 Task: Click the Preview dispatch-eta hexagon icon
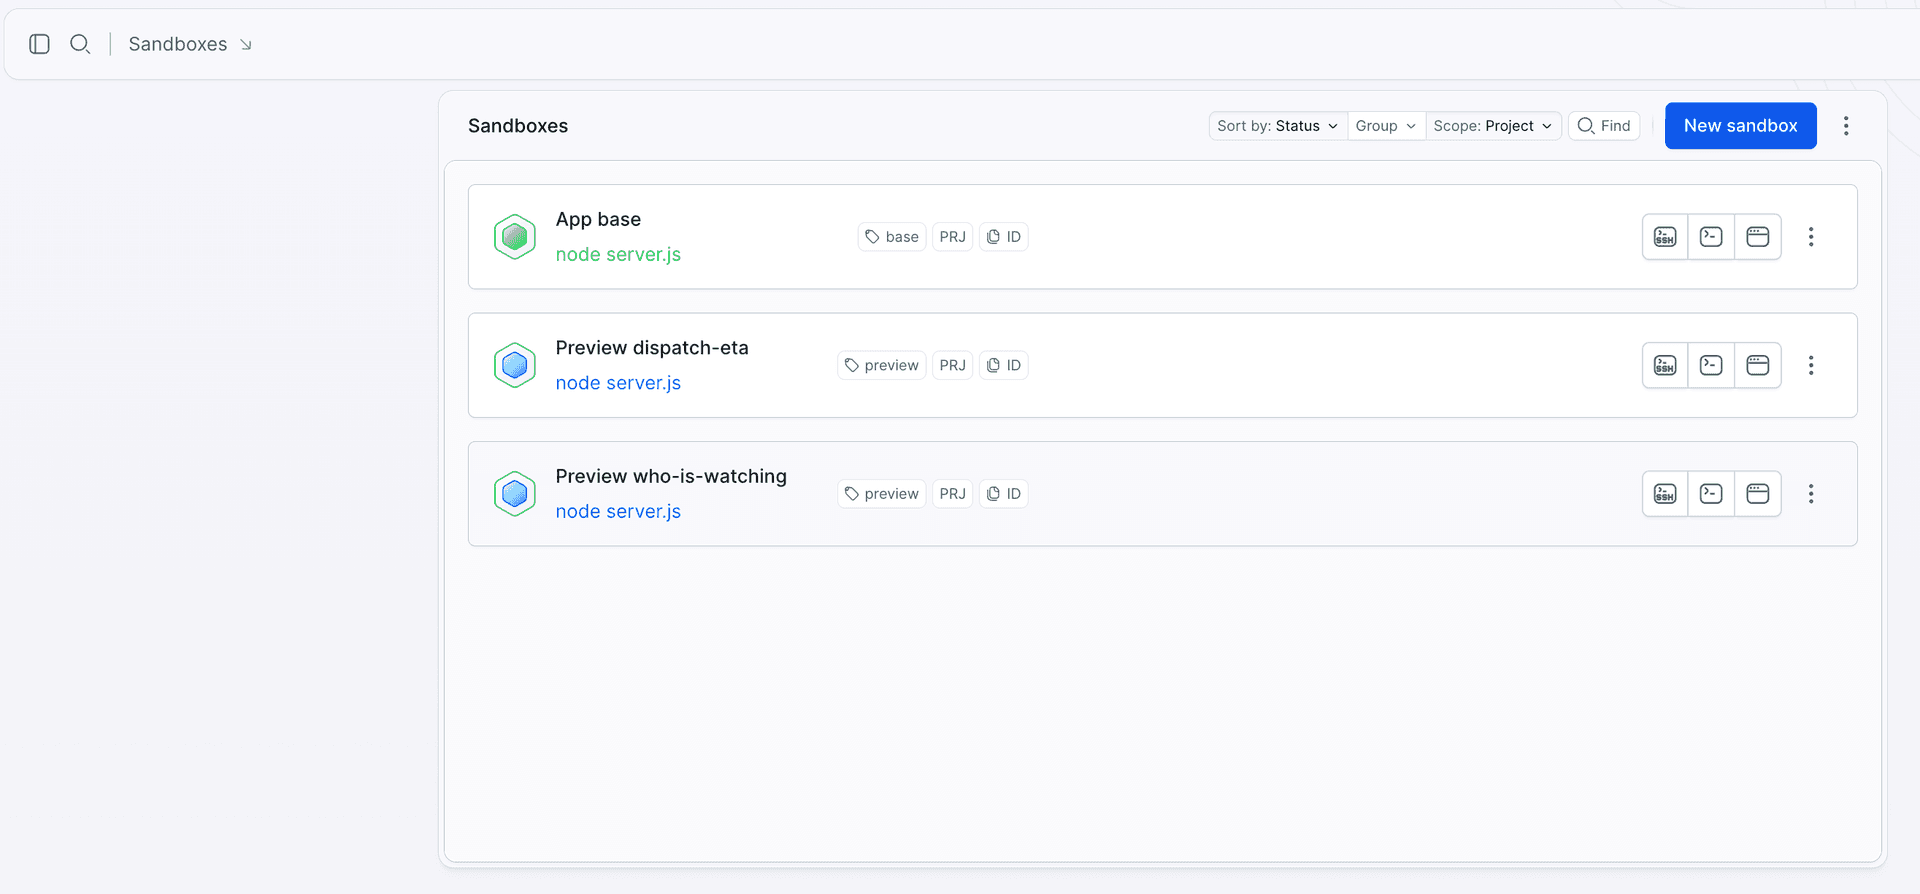(515, 365)
